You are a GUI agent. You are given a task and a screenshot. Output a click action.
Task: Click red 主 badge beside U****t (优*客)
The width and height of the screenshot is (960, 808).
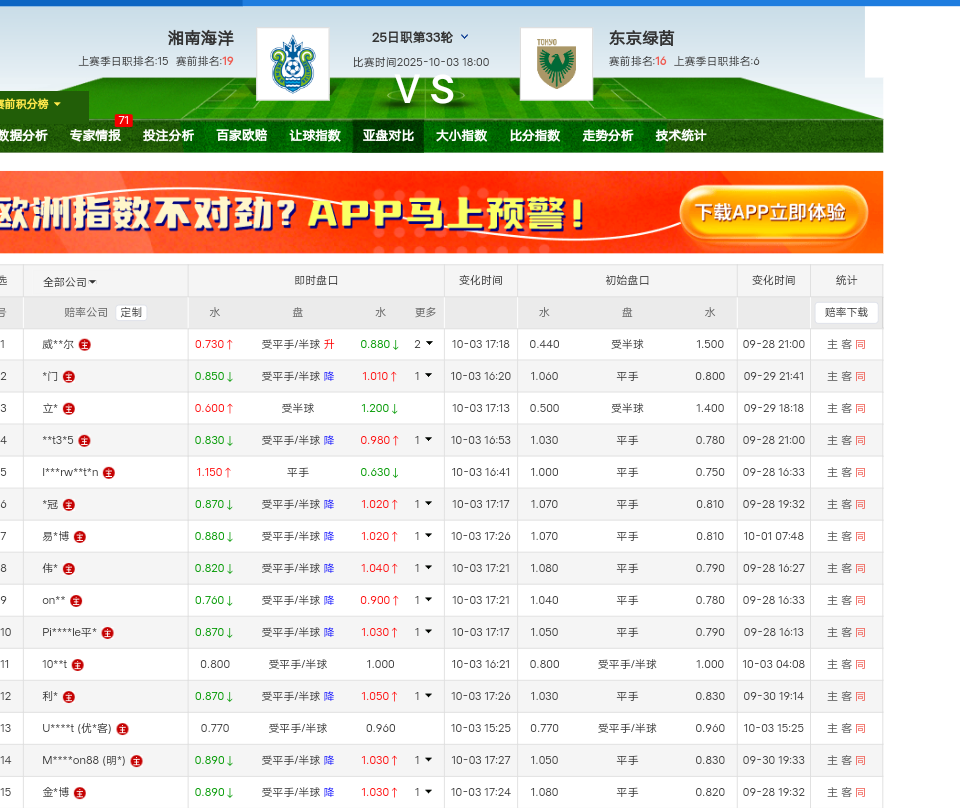coord(123,728)
